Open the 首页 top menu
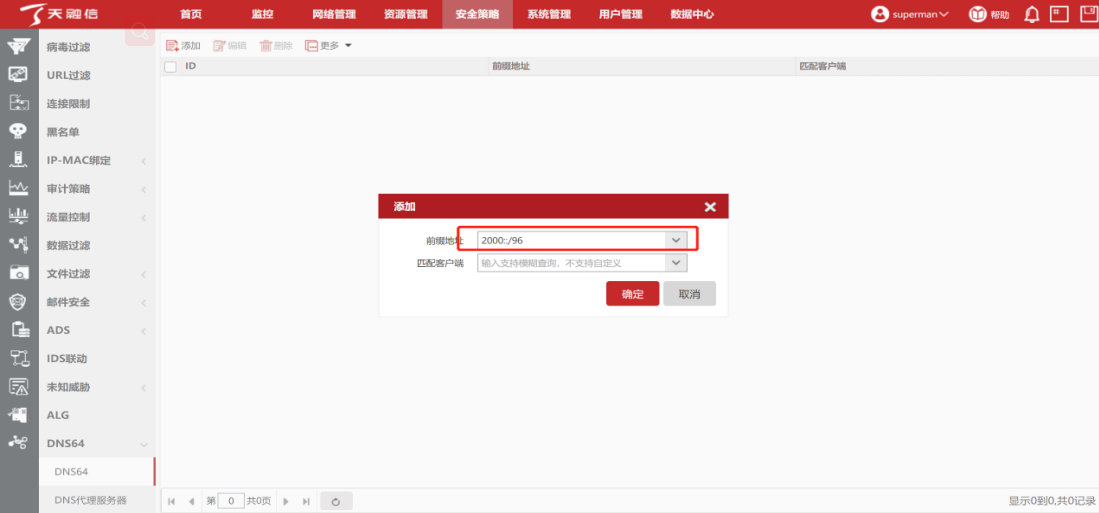This screenshot has height=513, width=1099. [x=191, y=14]
